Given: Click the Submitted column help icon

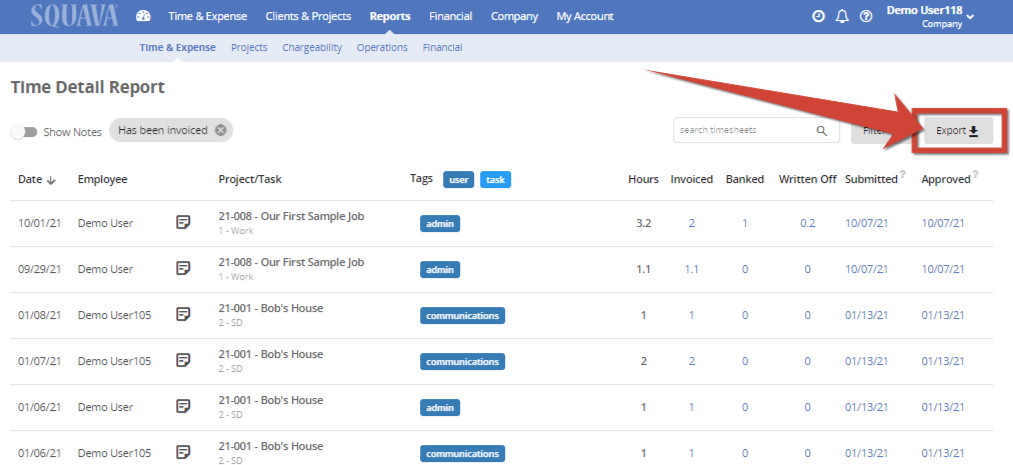Looking at the screenshot, I should (902, 174).
